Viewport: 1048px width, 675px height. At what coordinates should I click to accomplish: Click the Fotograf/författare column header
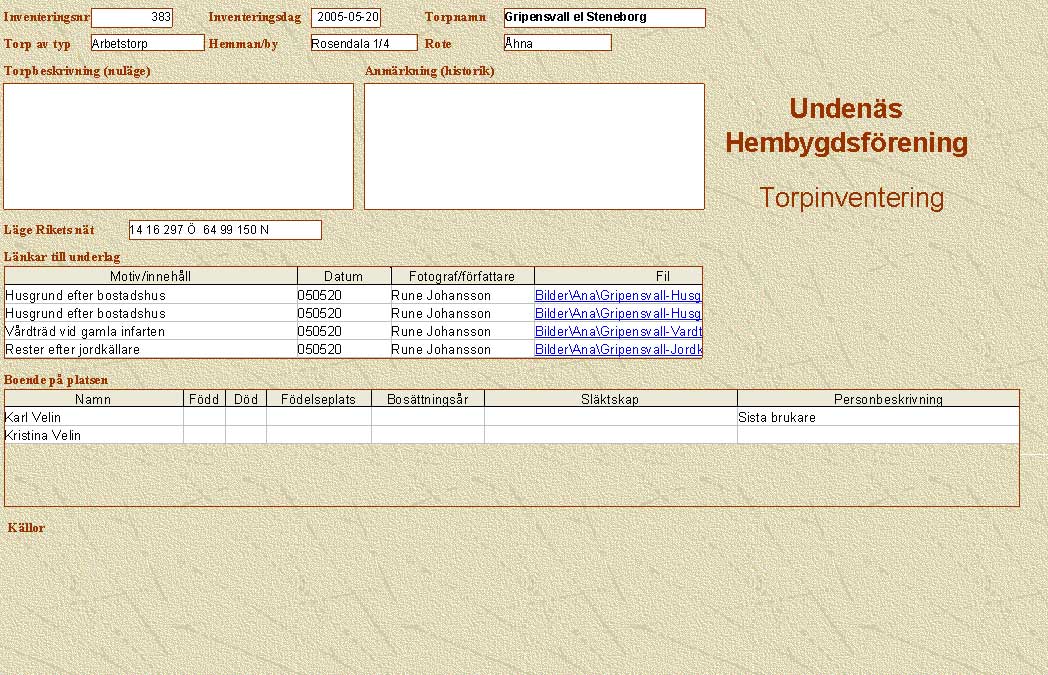pyautogui.click(x=462, y=276)
